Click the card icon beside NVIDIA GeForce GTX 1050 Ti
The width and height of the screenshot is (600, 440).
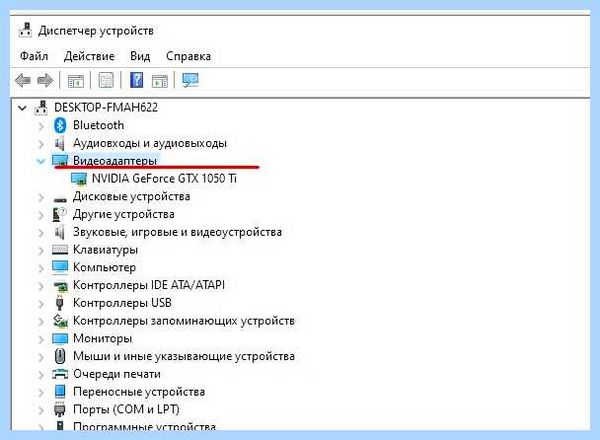coord(79,179)
